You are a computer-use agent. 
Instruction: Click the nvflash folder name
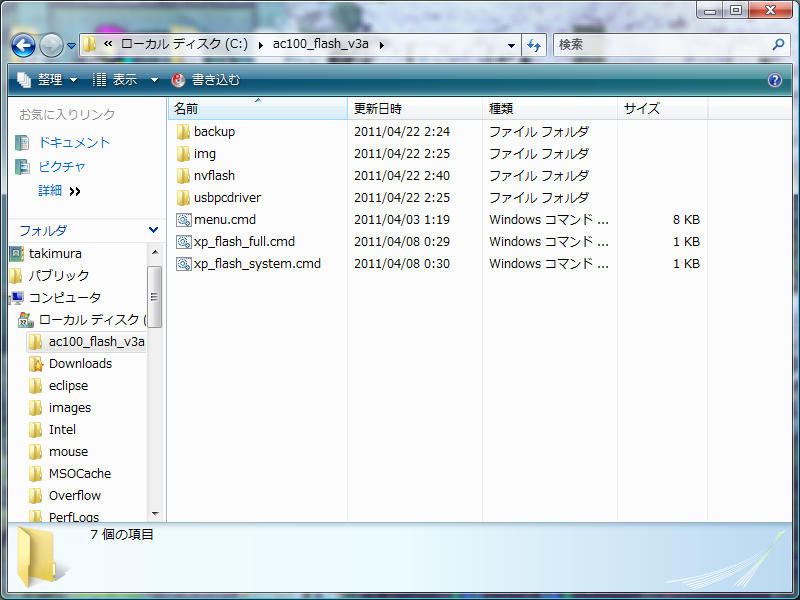pos(214,176)
